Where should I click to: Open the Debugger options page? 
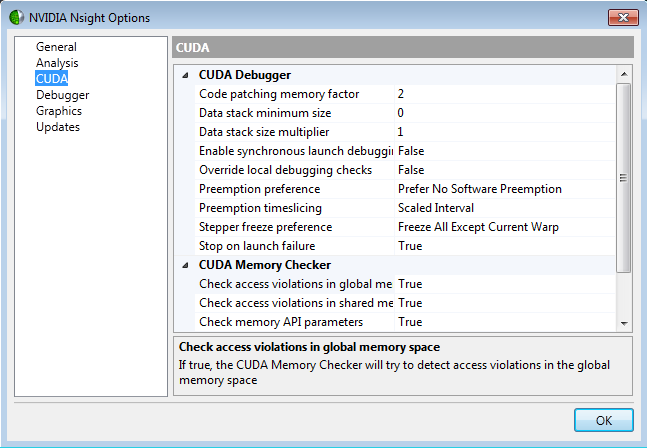tap(62, 95)
